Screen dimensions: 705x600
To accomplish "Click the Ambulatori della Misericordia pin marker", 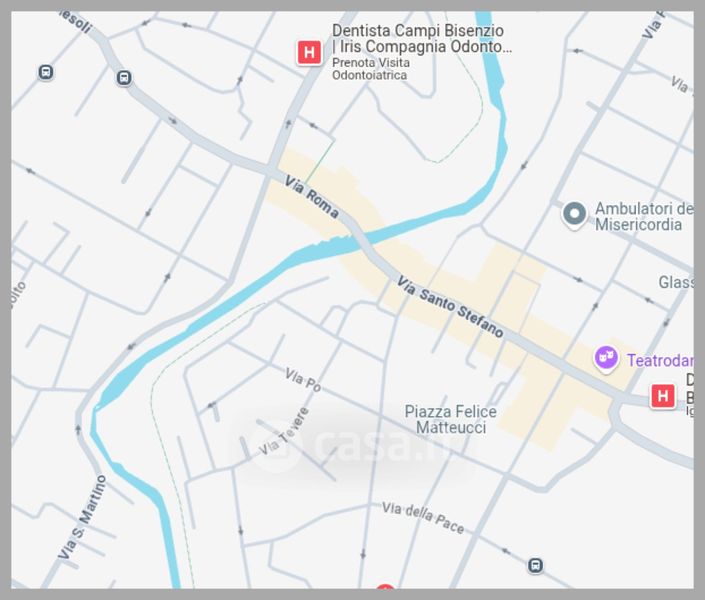I will click(x=574, y=215).
